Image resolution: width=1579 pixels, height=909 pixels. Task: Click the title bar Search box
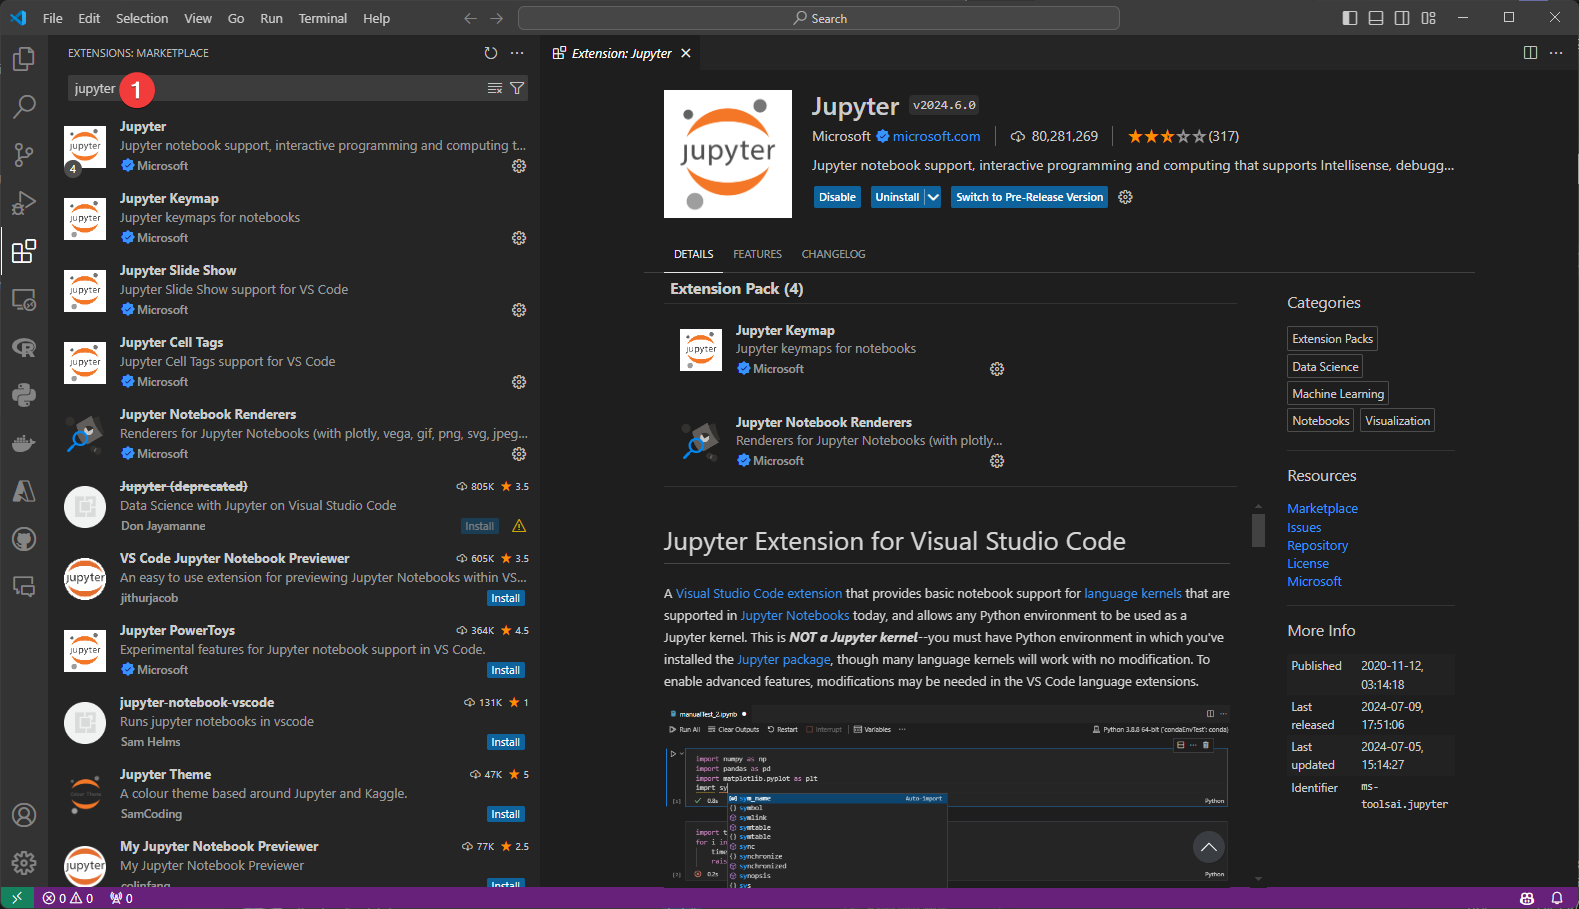click(819, 18)
